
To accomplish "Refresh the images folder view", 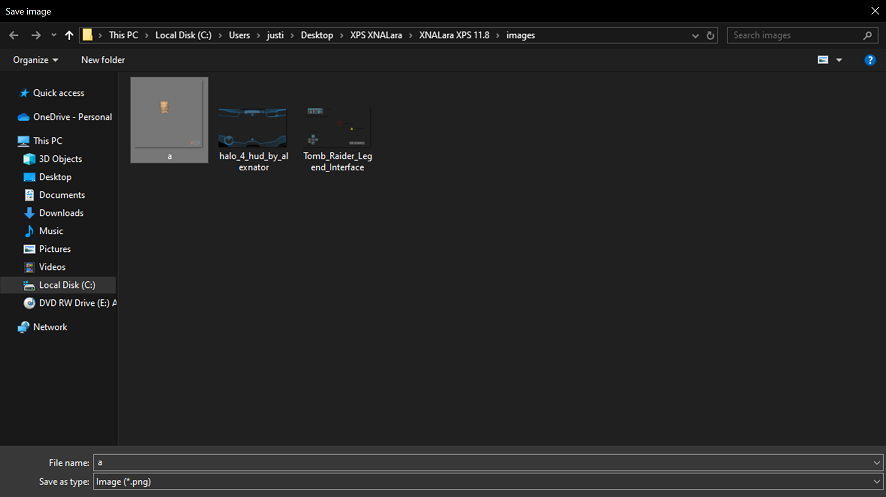I will tap(710, 36).
